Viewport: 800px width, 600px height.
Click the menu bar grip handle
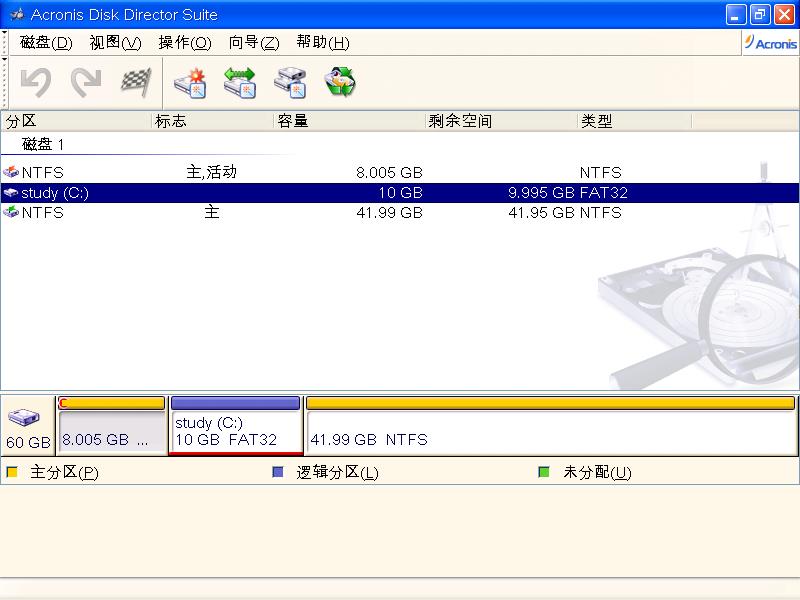click(5, 42)
